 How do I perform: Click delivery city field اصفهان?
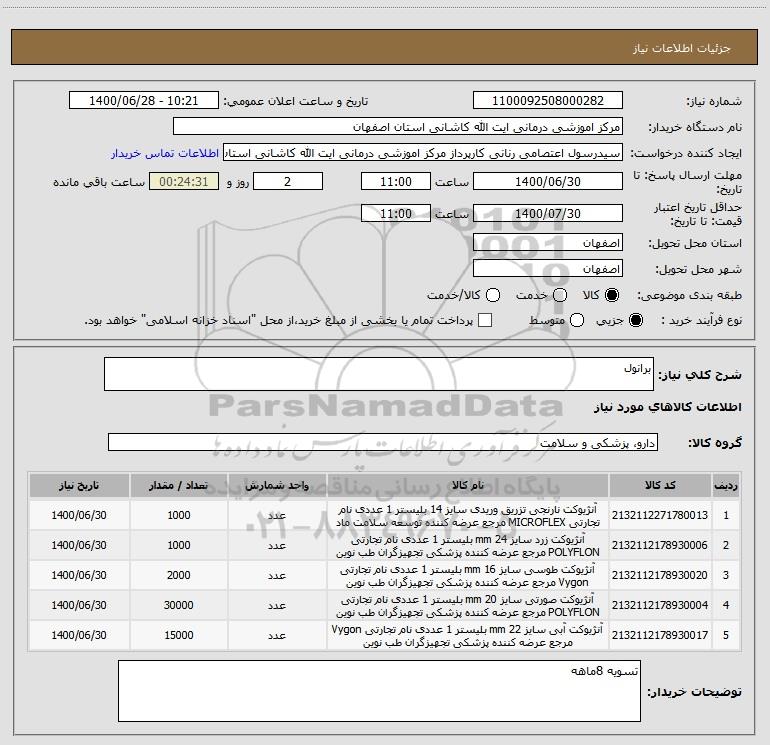coord(548,269)
